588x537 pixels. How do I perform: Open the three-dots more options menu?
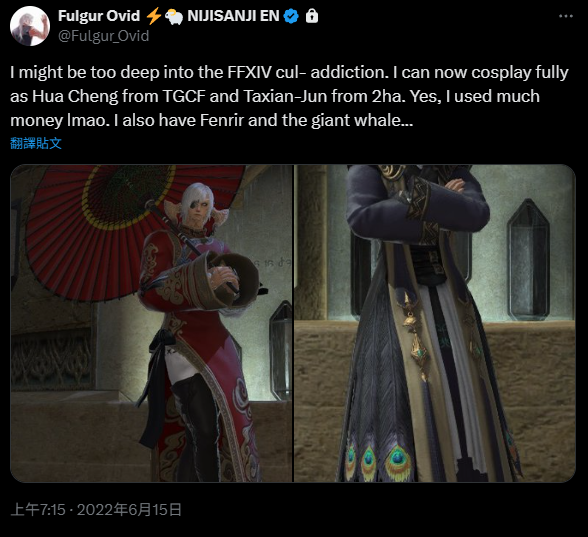pyautogui.click(x=566, y=16)
